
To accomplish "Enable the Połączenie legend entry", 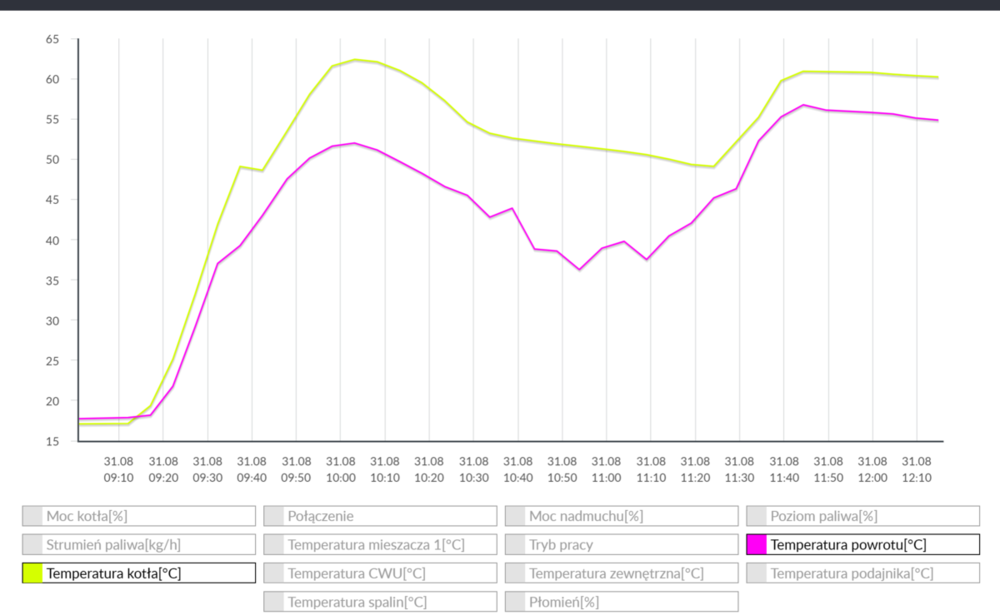I will tap(380, 516).
